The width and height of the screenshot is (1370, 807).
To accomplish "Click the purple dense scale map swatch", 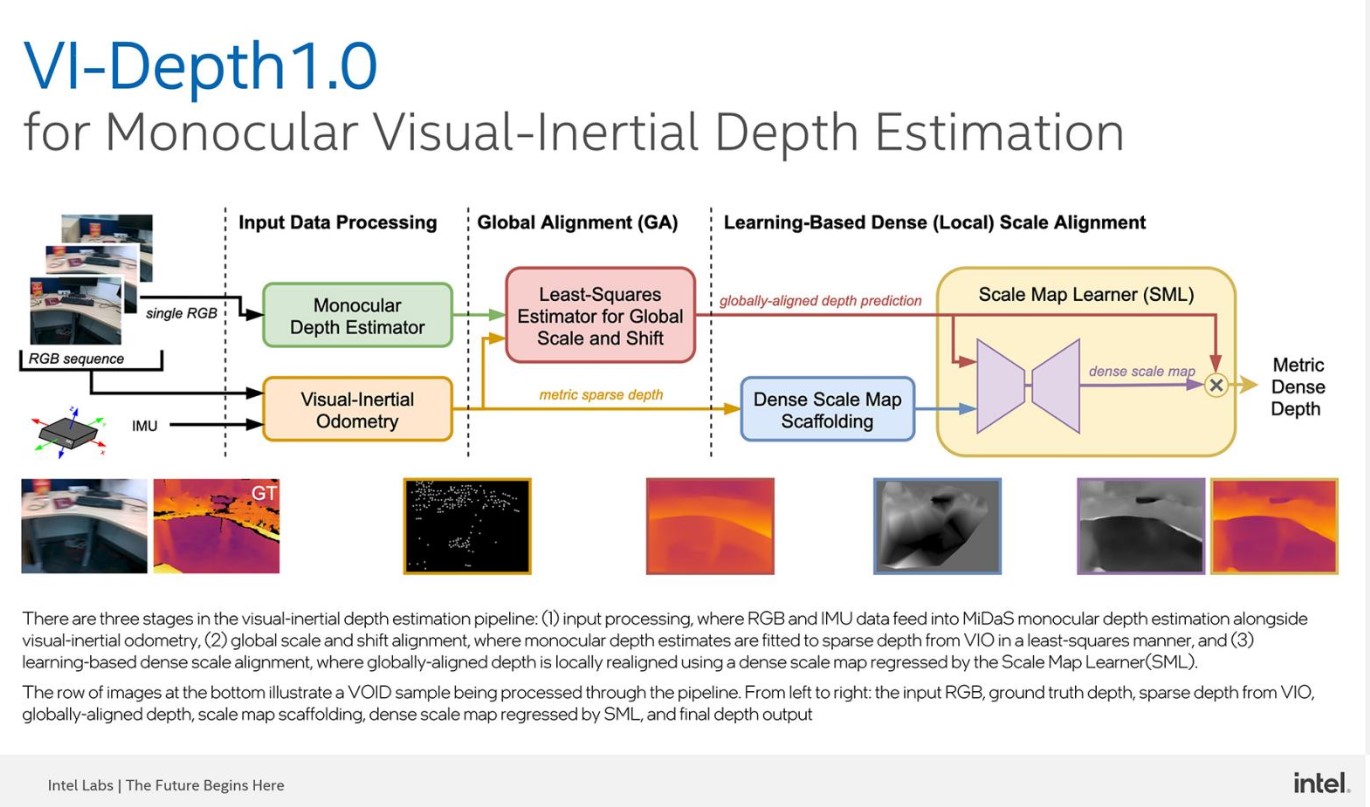I will (x=1140, y=525).
